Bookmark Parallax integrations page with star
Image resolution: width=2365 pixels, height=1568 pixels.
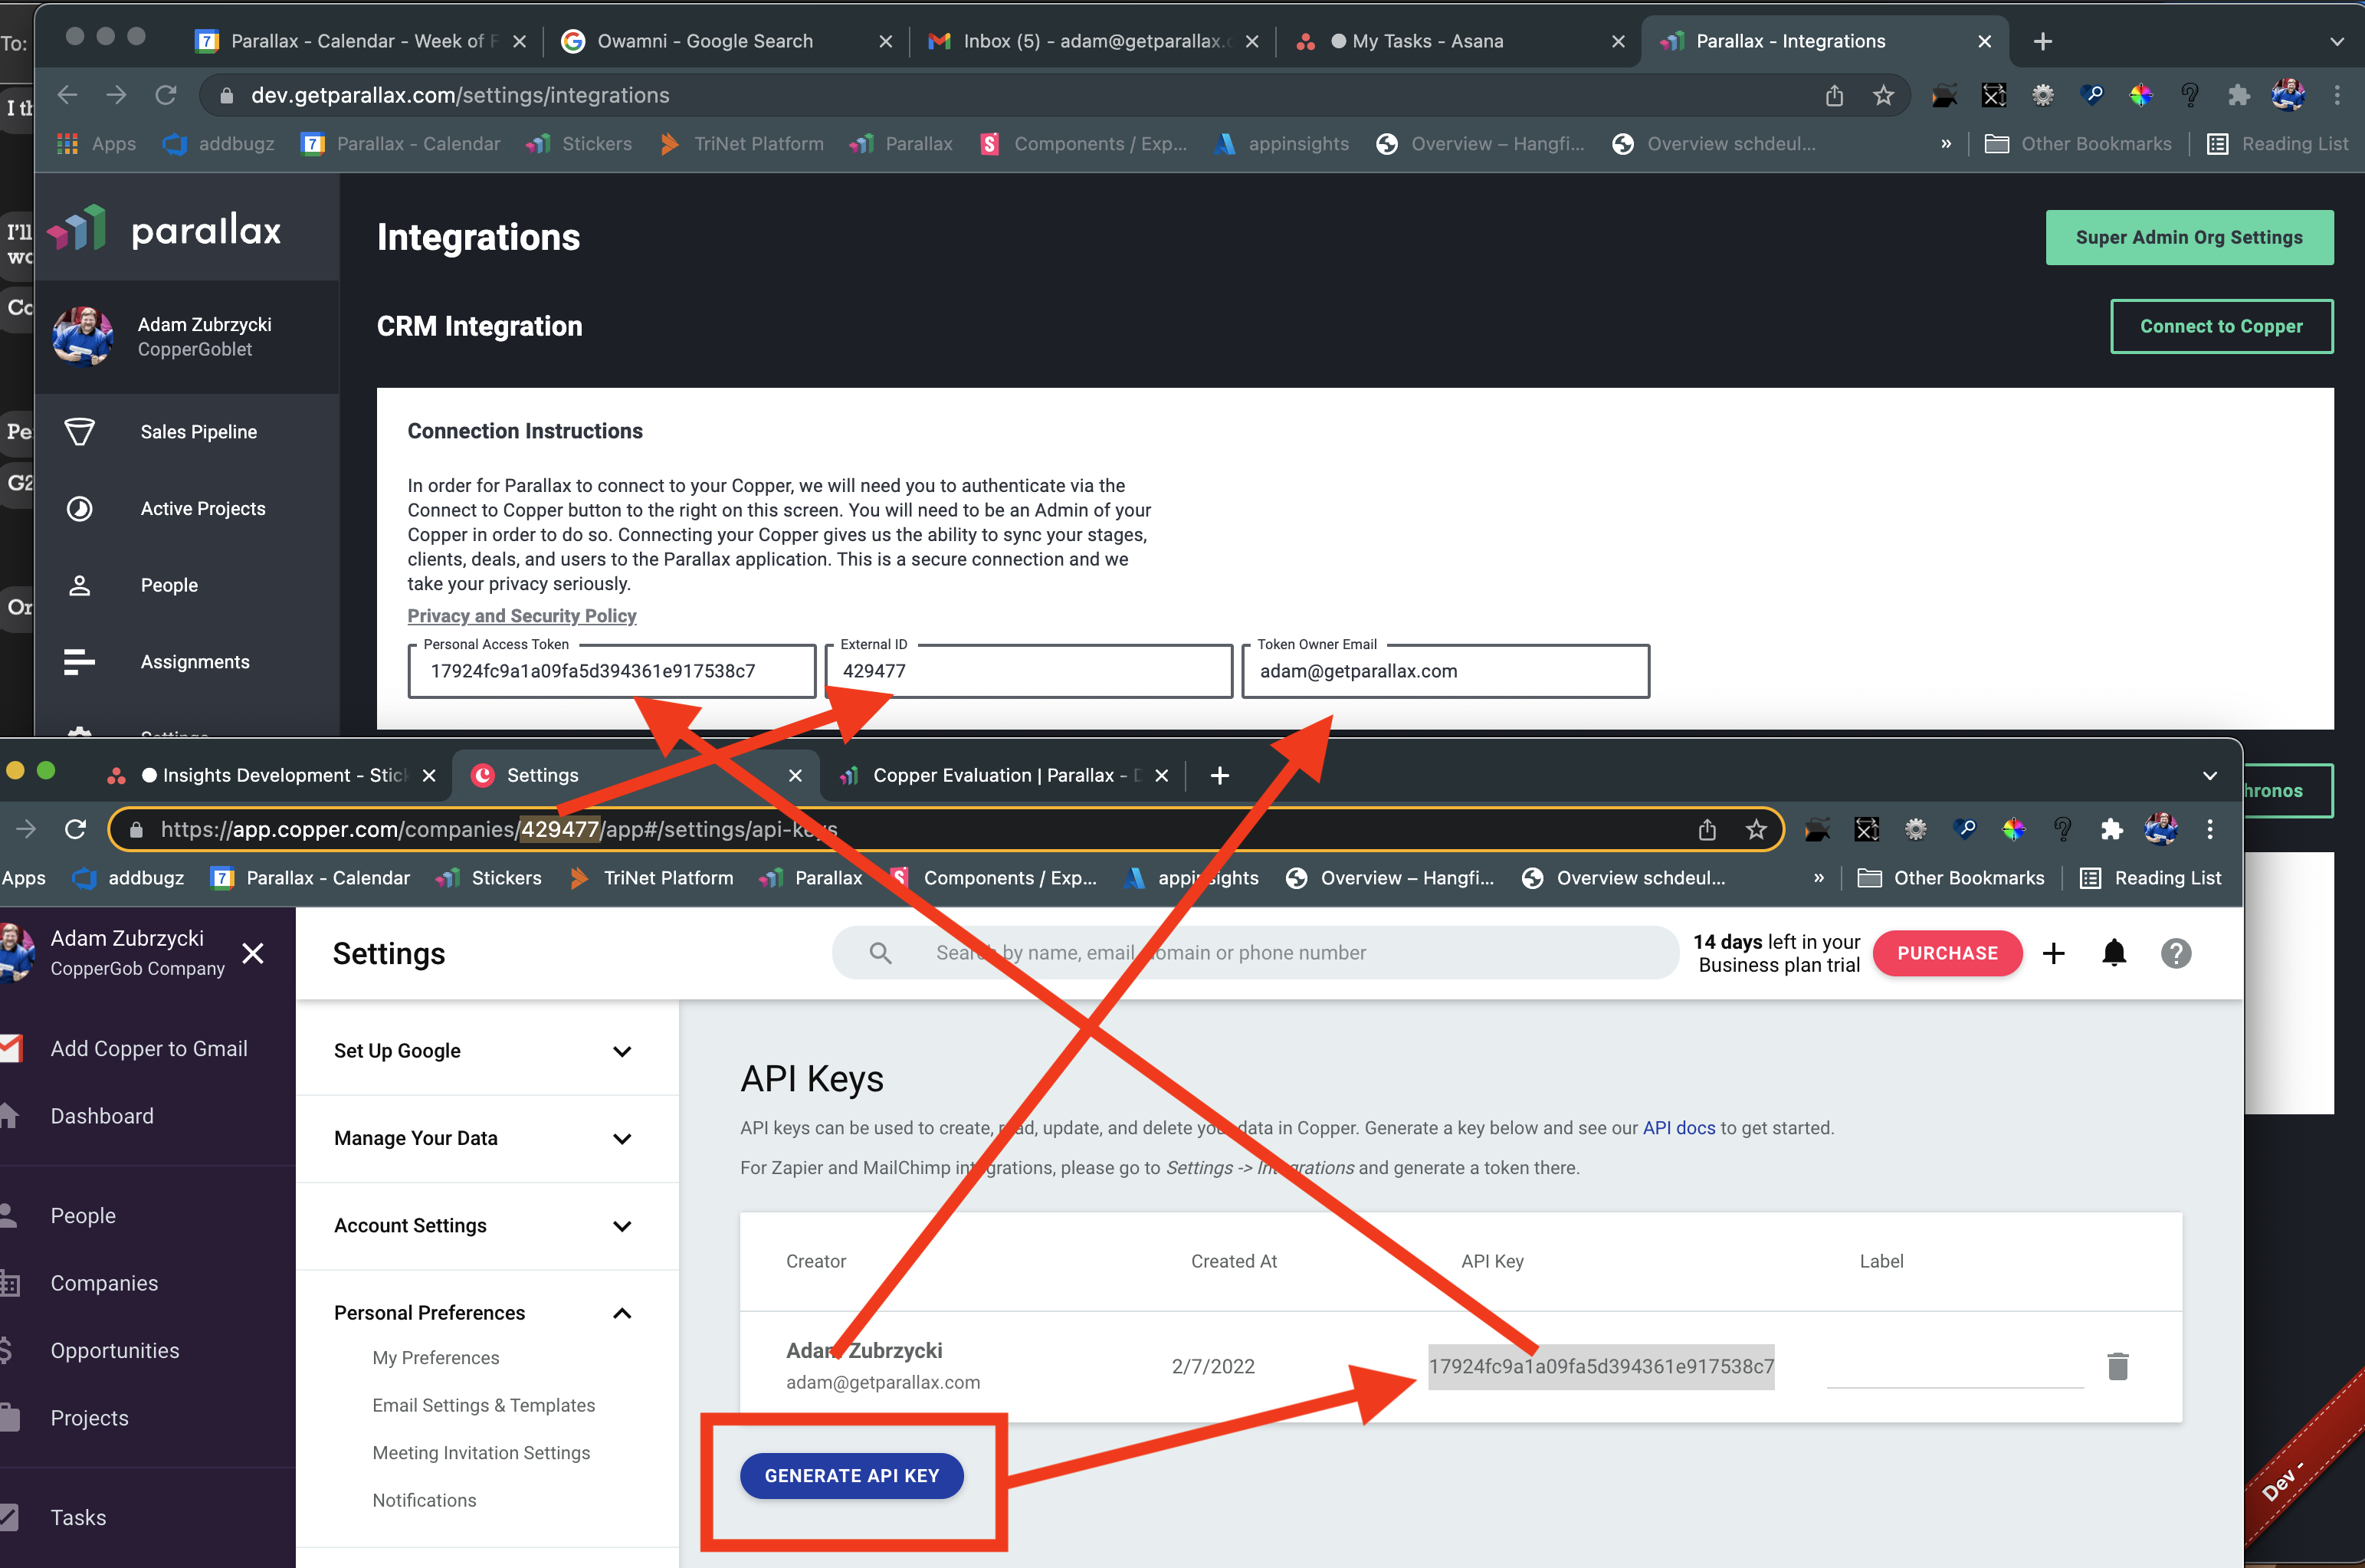tap(1884, 95)
